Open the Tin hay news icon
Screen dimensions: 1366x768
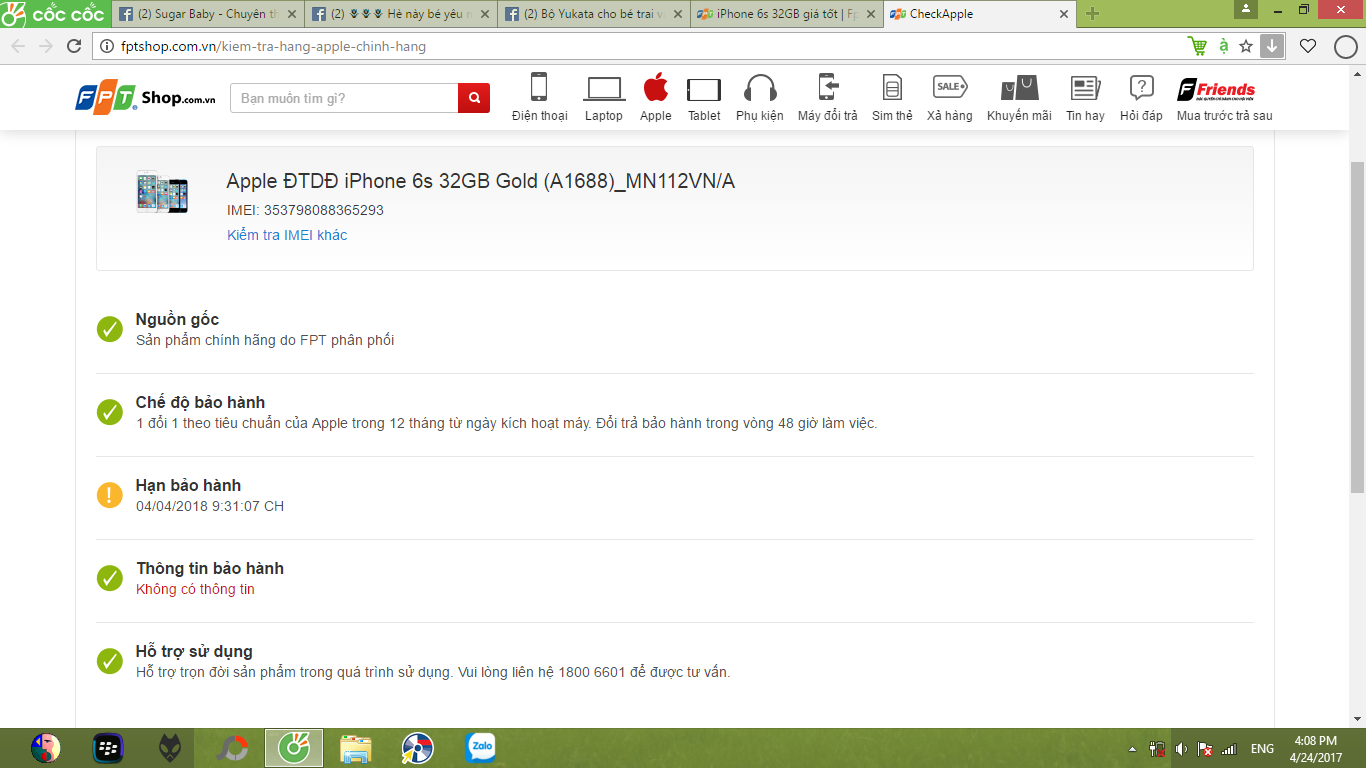[x=1085, y=97]
